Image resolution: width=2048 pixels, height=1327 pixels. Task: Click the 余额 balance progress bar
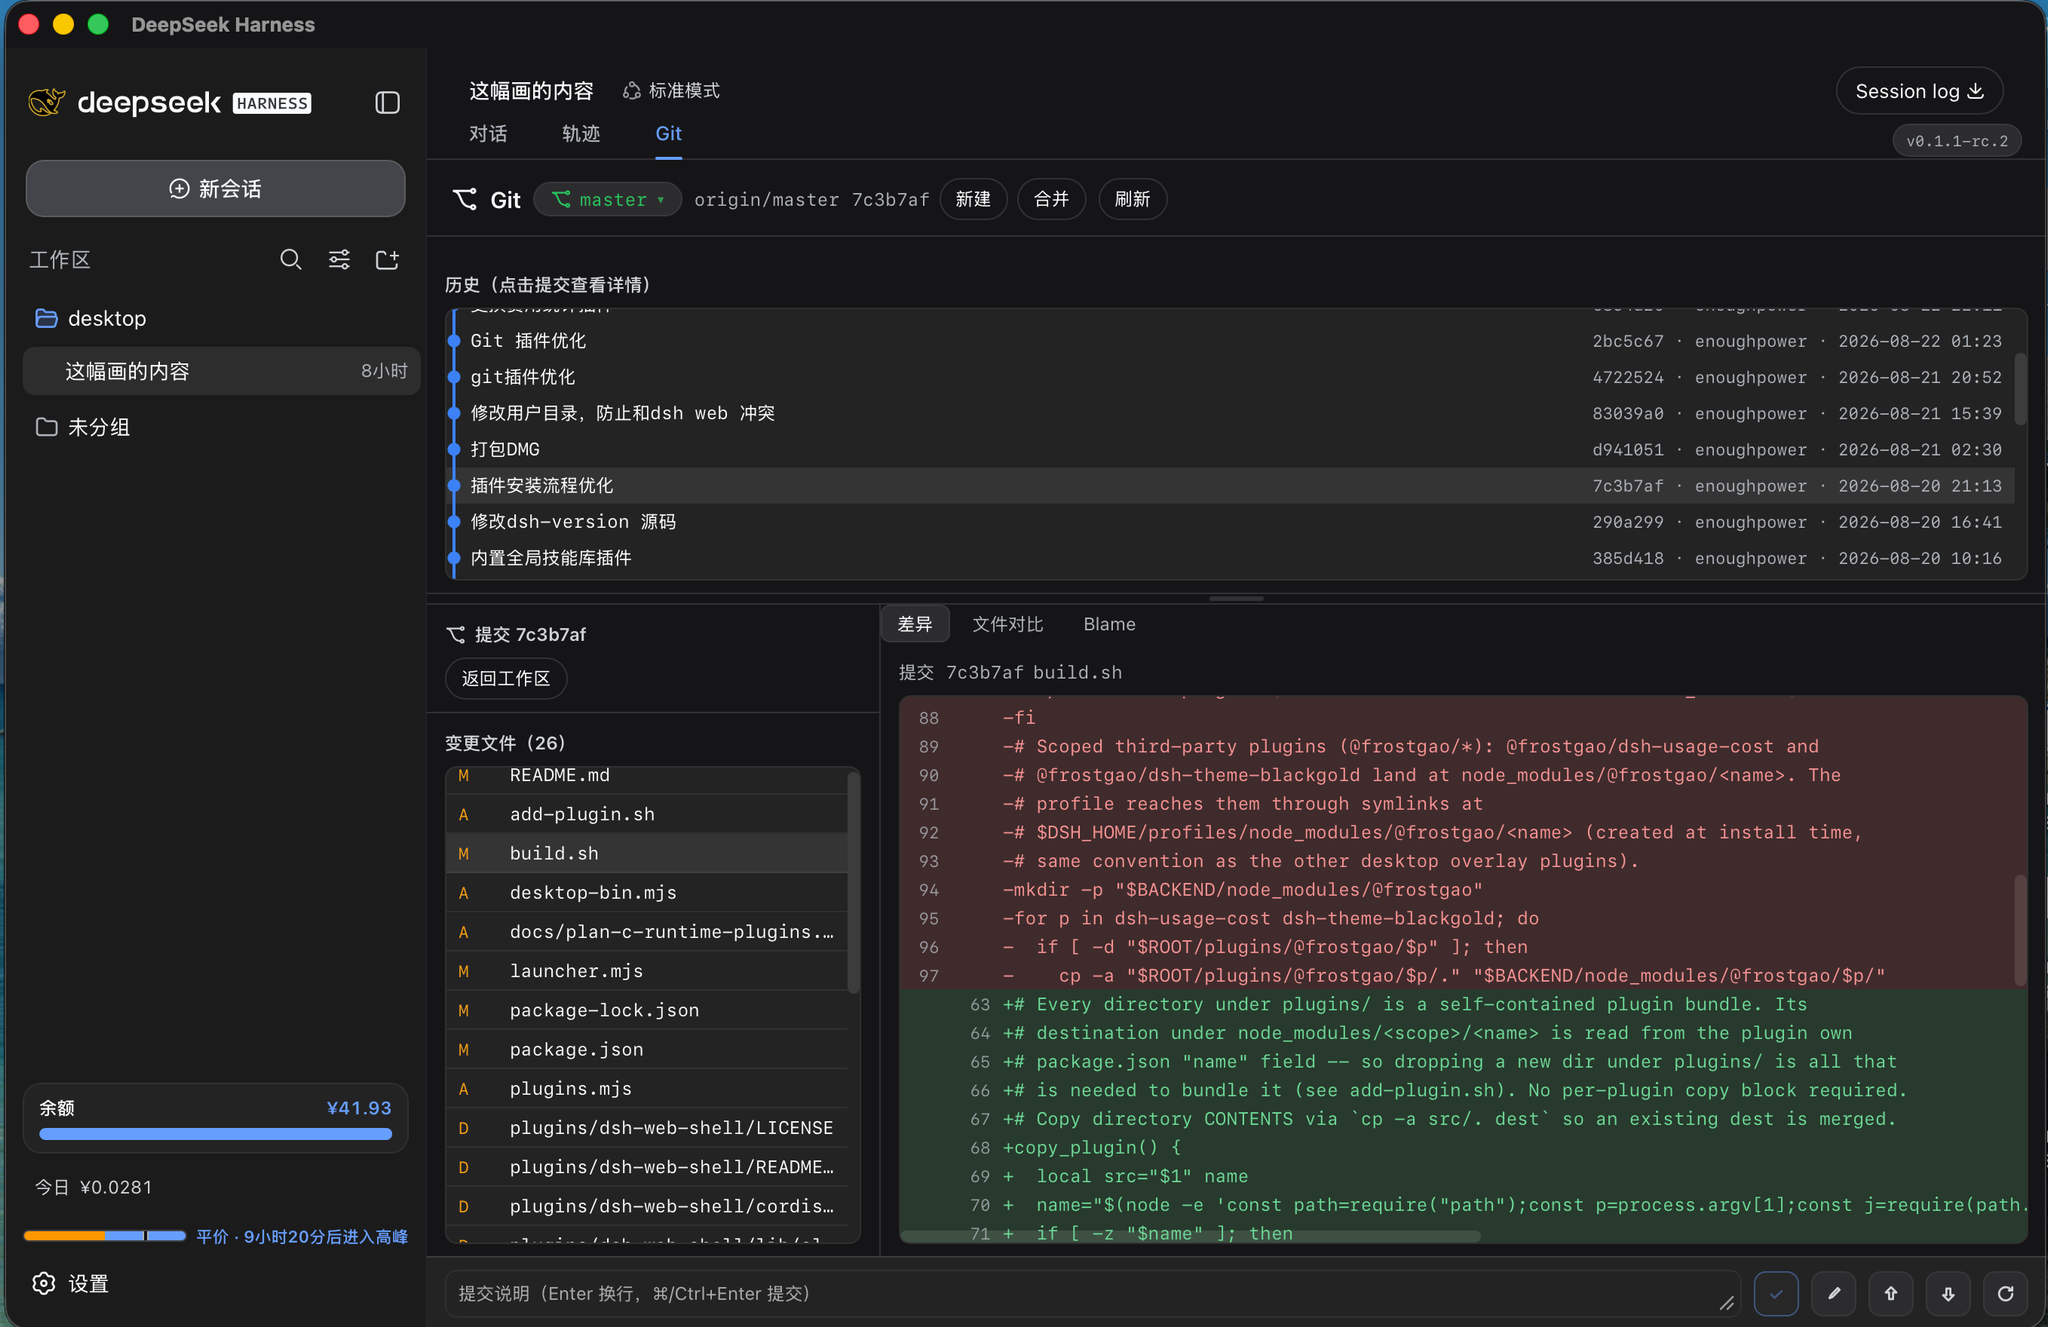point(215,1134)
